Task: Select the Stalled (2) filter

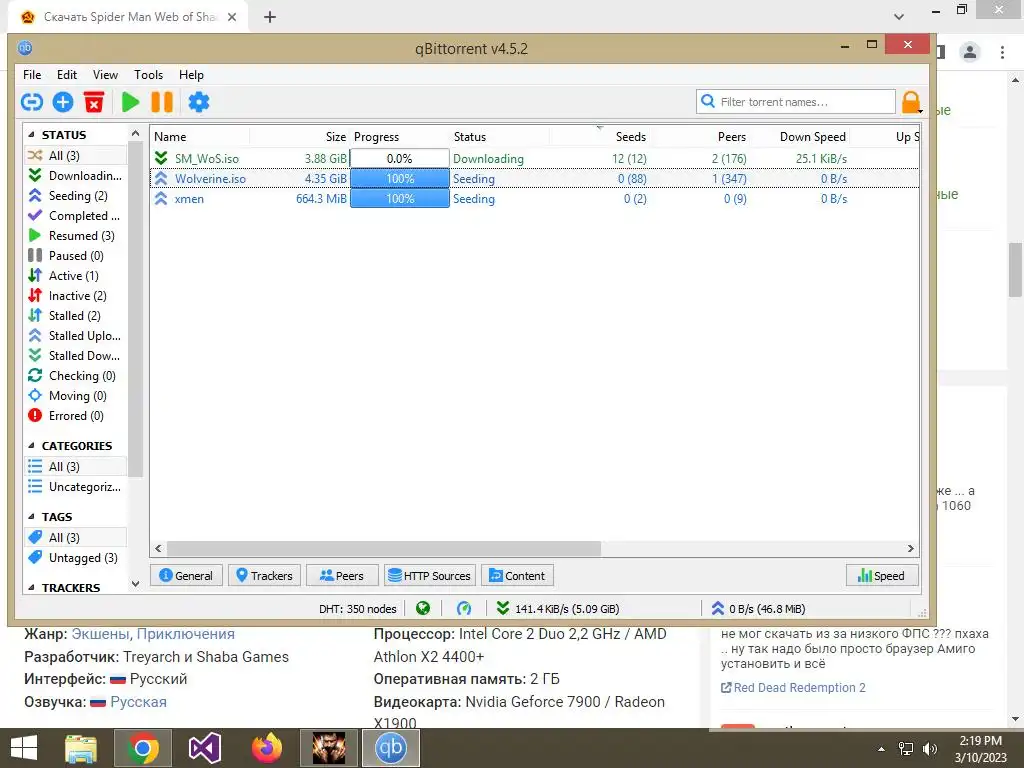Action: 76,316
